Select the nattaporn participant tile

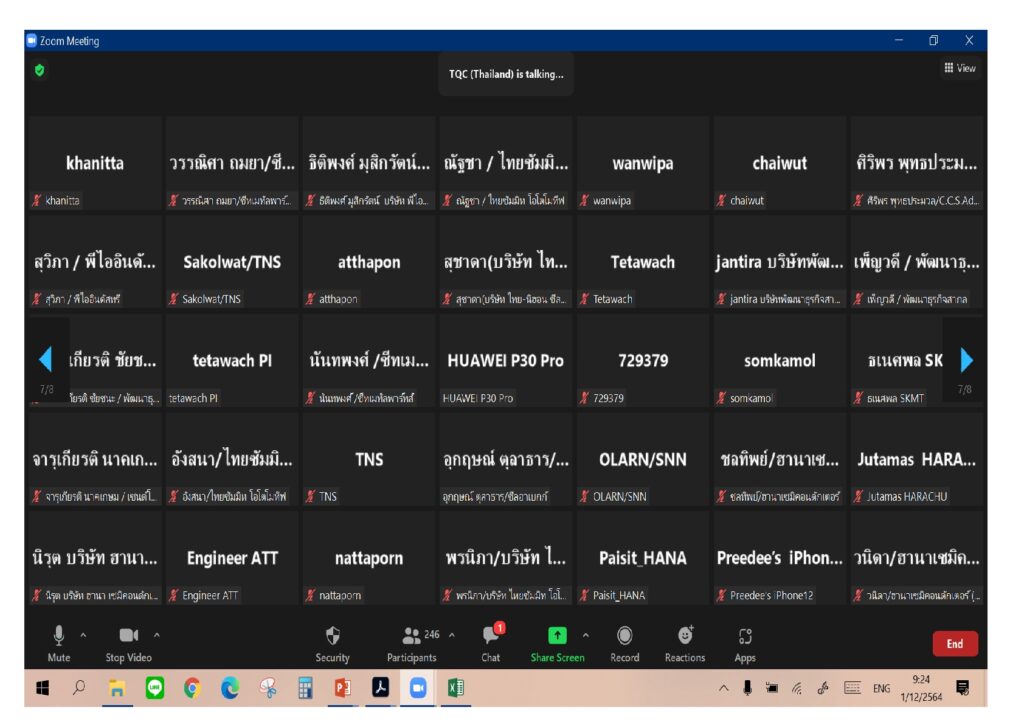click(369, 558)
